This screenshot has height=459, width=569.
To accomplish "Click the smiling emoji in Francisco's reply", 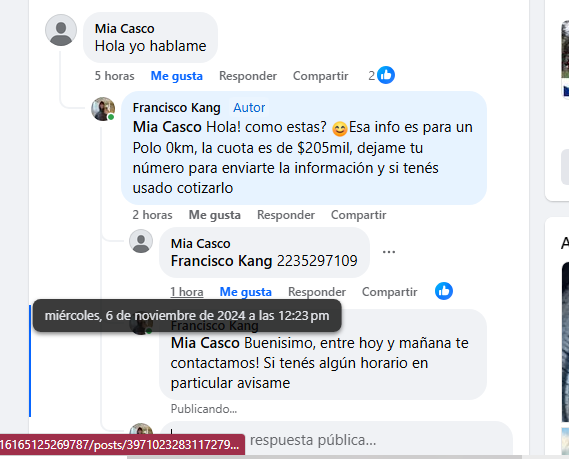I will (x=340, y=129).
